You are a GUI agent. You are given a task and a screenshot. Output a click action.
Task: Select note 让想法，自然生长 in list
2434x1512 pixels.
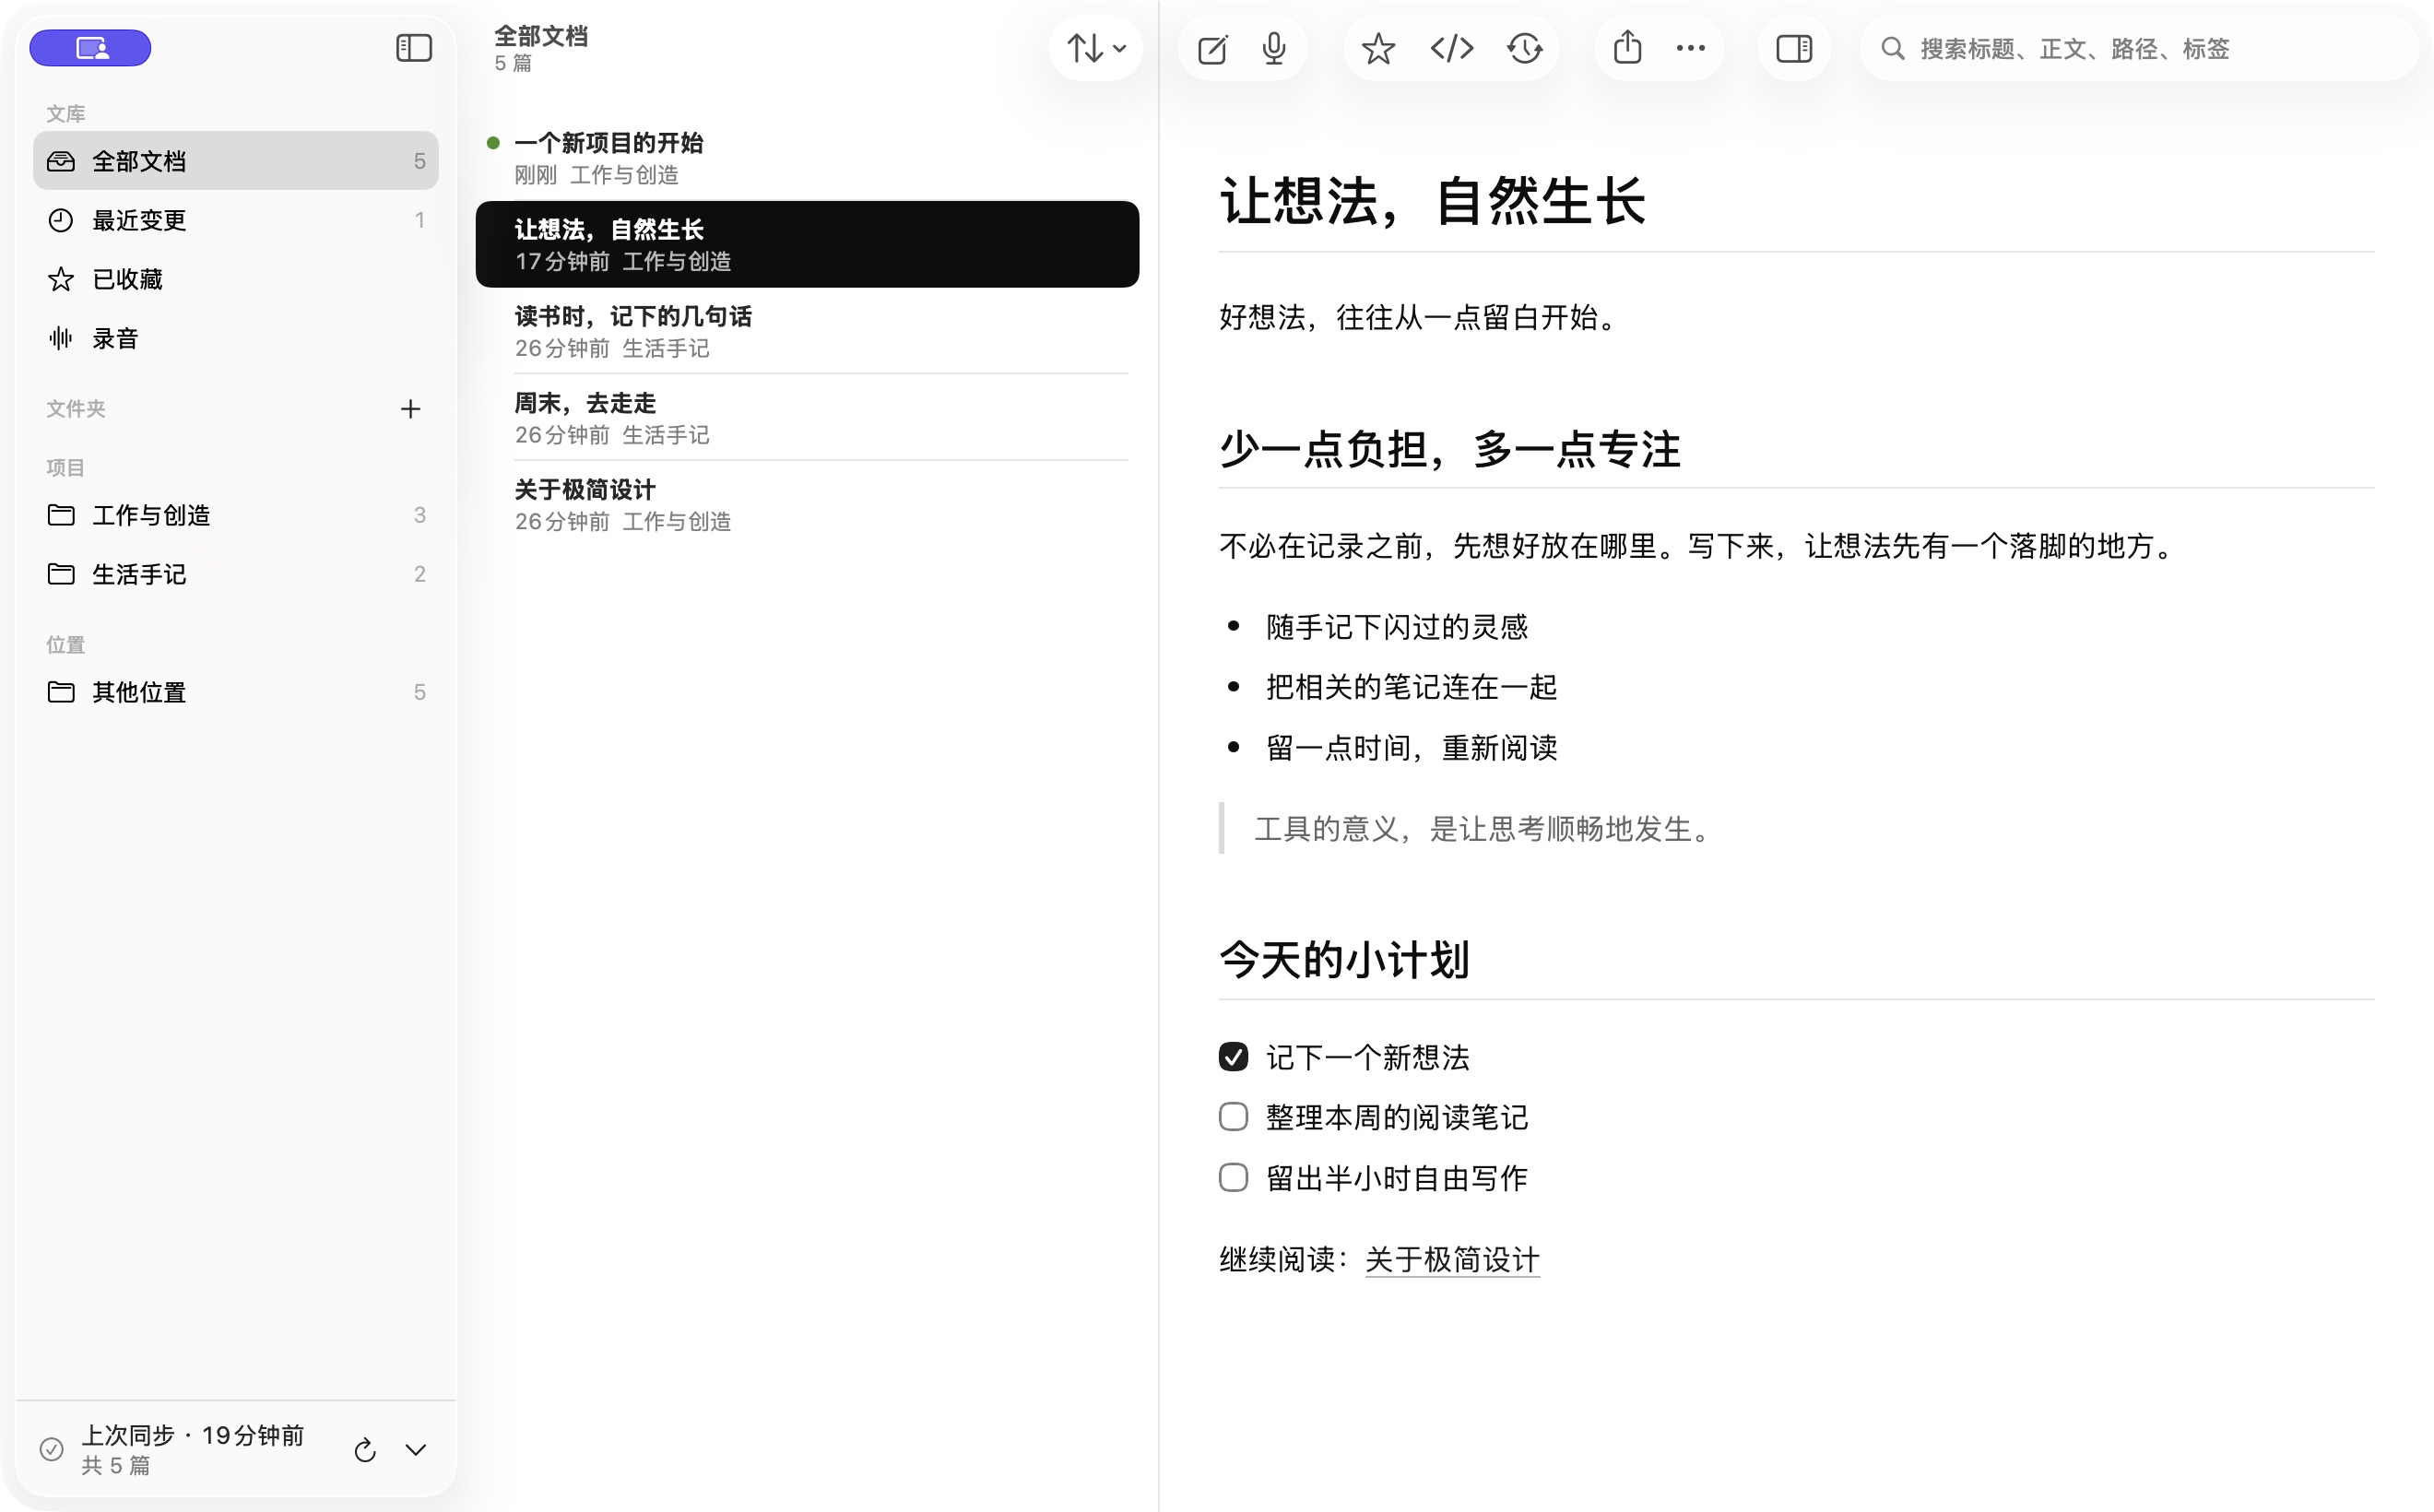(807, 244)
